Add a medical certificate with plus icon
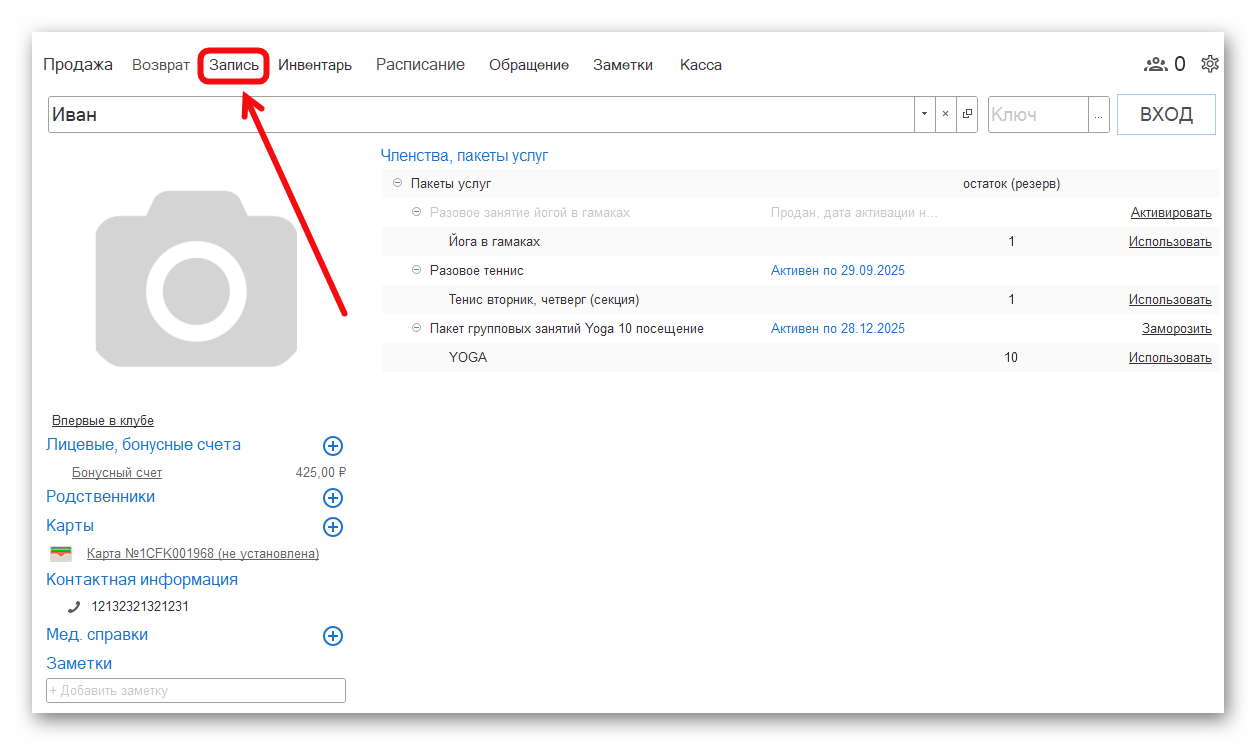1256x745 pixels. click(x=333, y=636)
